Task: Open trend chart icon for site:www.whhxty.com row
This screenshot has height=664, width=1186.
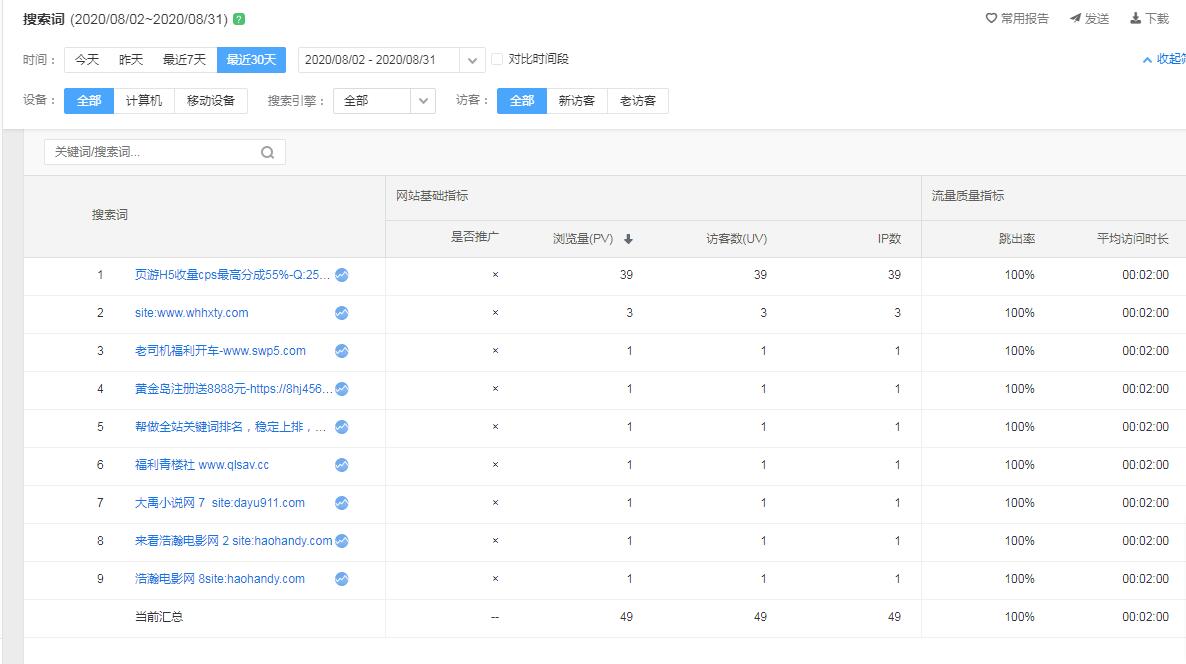Action: tap(342, 313)
